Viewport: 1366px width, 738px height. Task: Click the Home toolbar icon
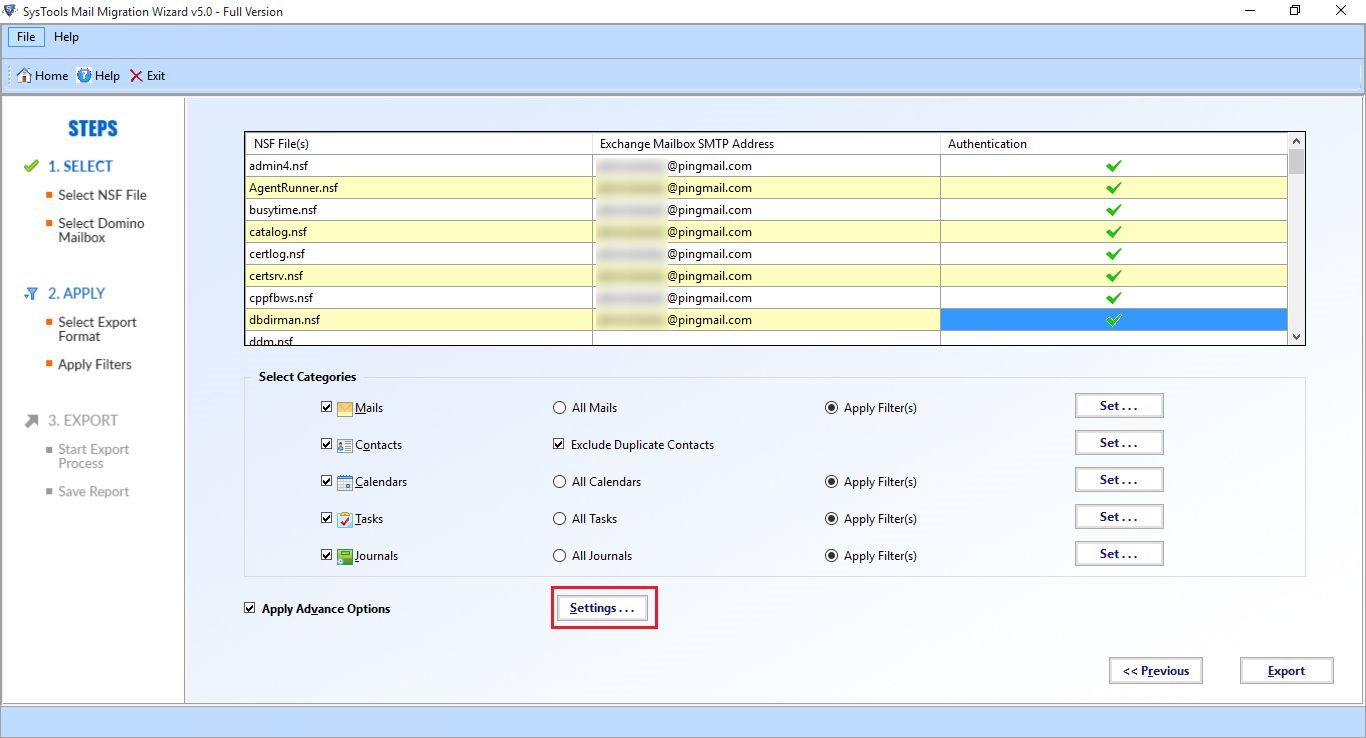coord(25,76)
